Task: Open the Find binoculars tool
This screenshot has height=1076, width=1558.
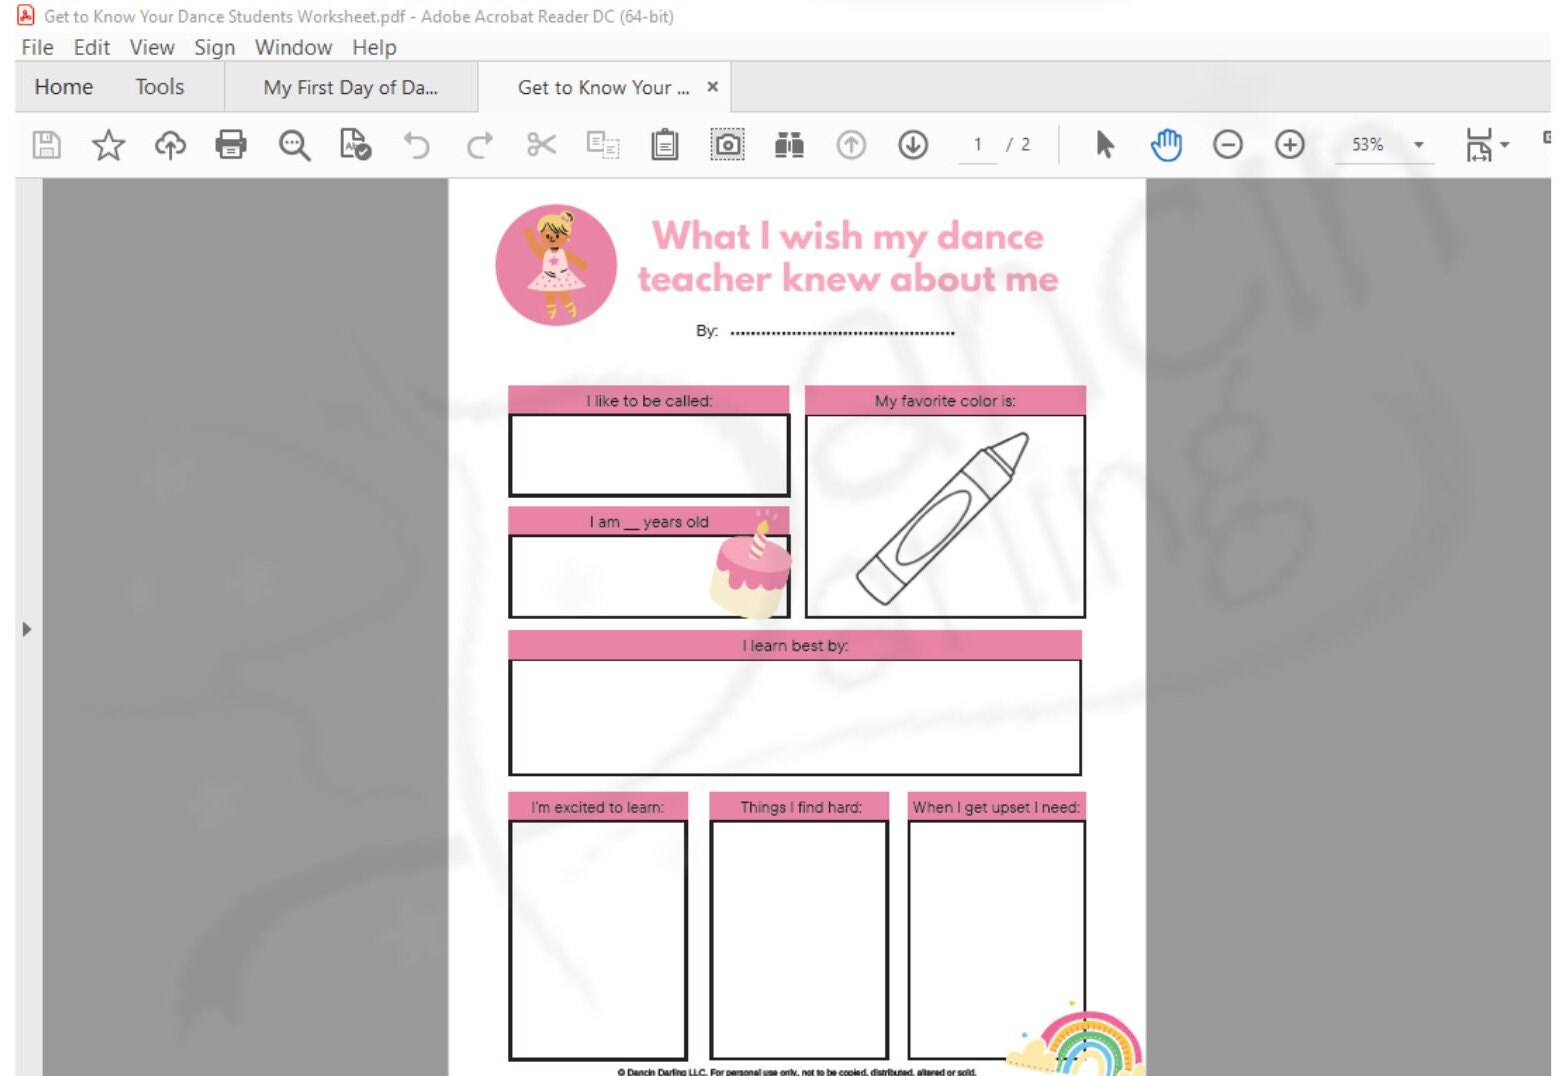Action: [789, 144]
